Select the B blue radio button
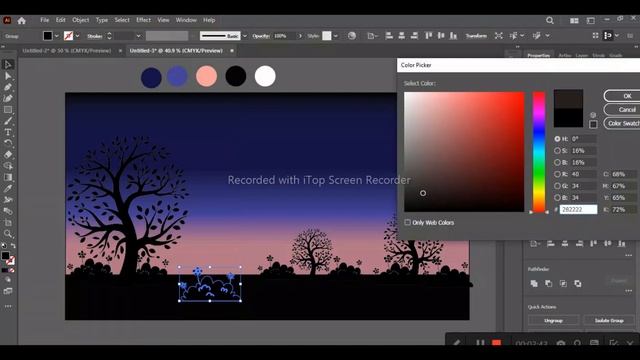 [557, 198]
